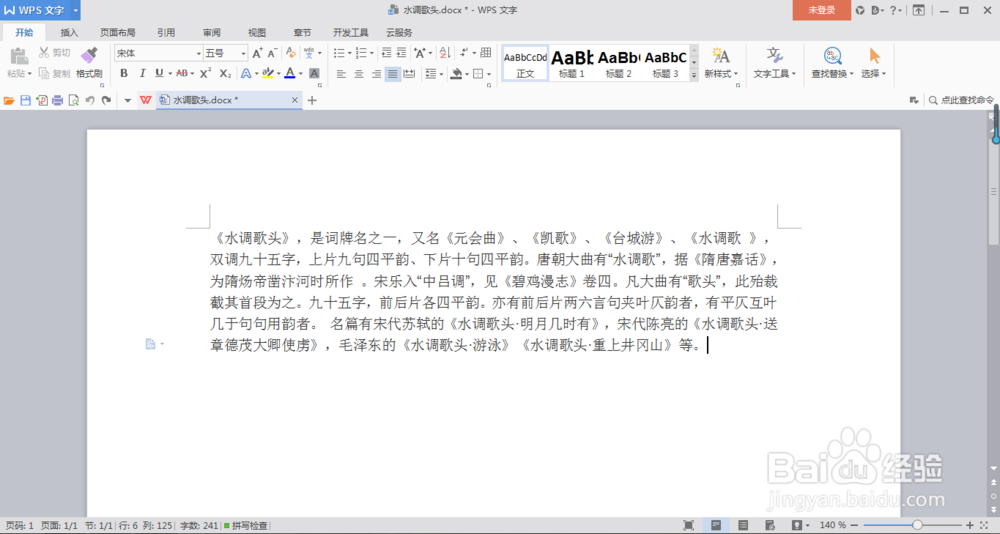Center align the text

coord(358,74)
